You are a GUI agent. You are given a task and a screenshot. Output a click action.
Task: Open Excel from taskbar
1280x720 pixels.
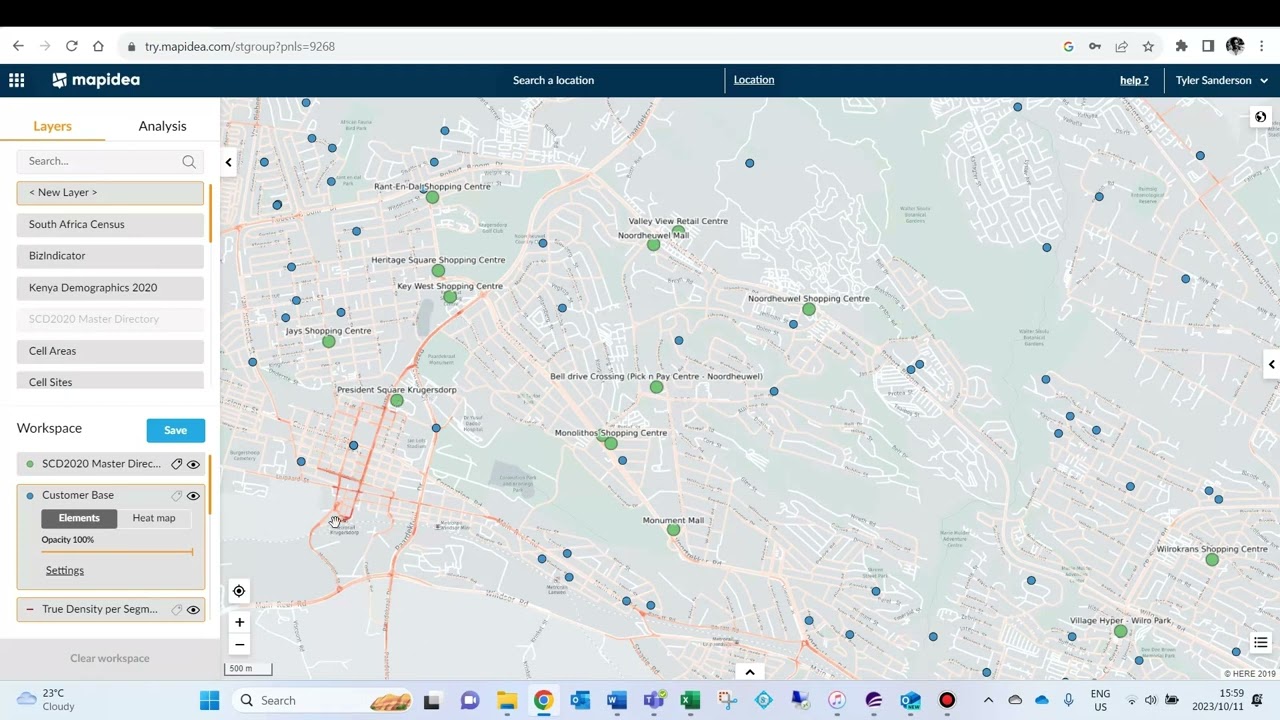pos(690,700)
